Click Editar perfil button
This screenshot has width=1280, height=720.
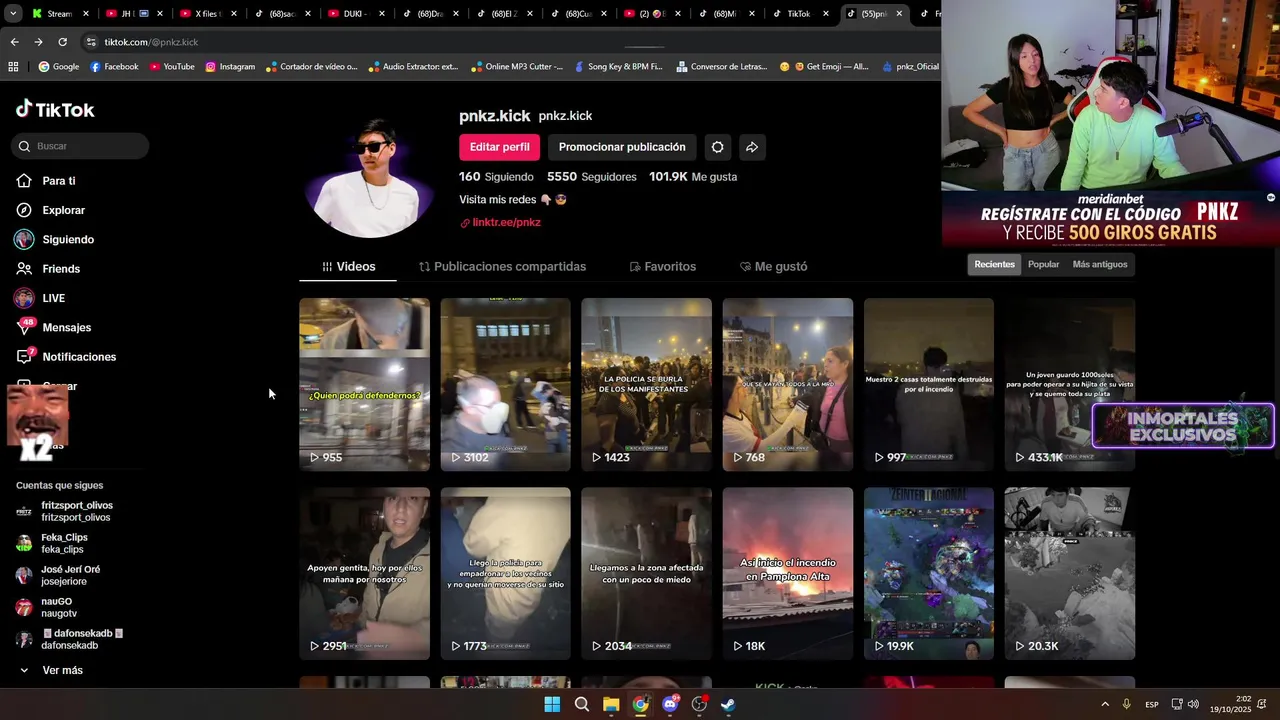[x=499, y=147]
